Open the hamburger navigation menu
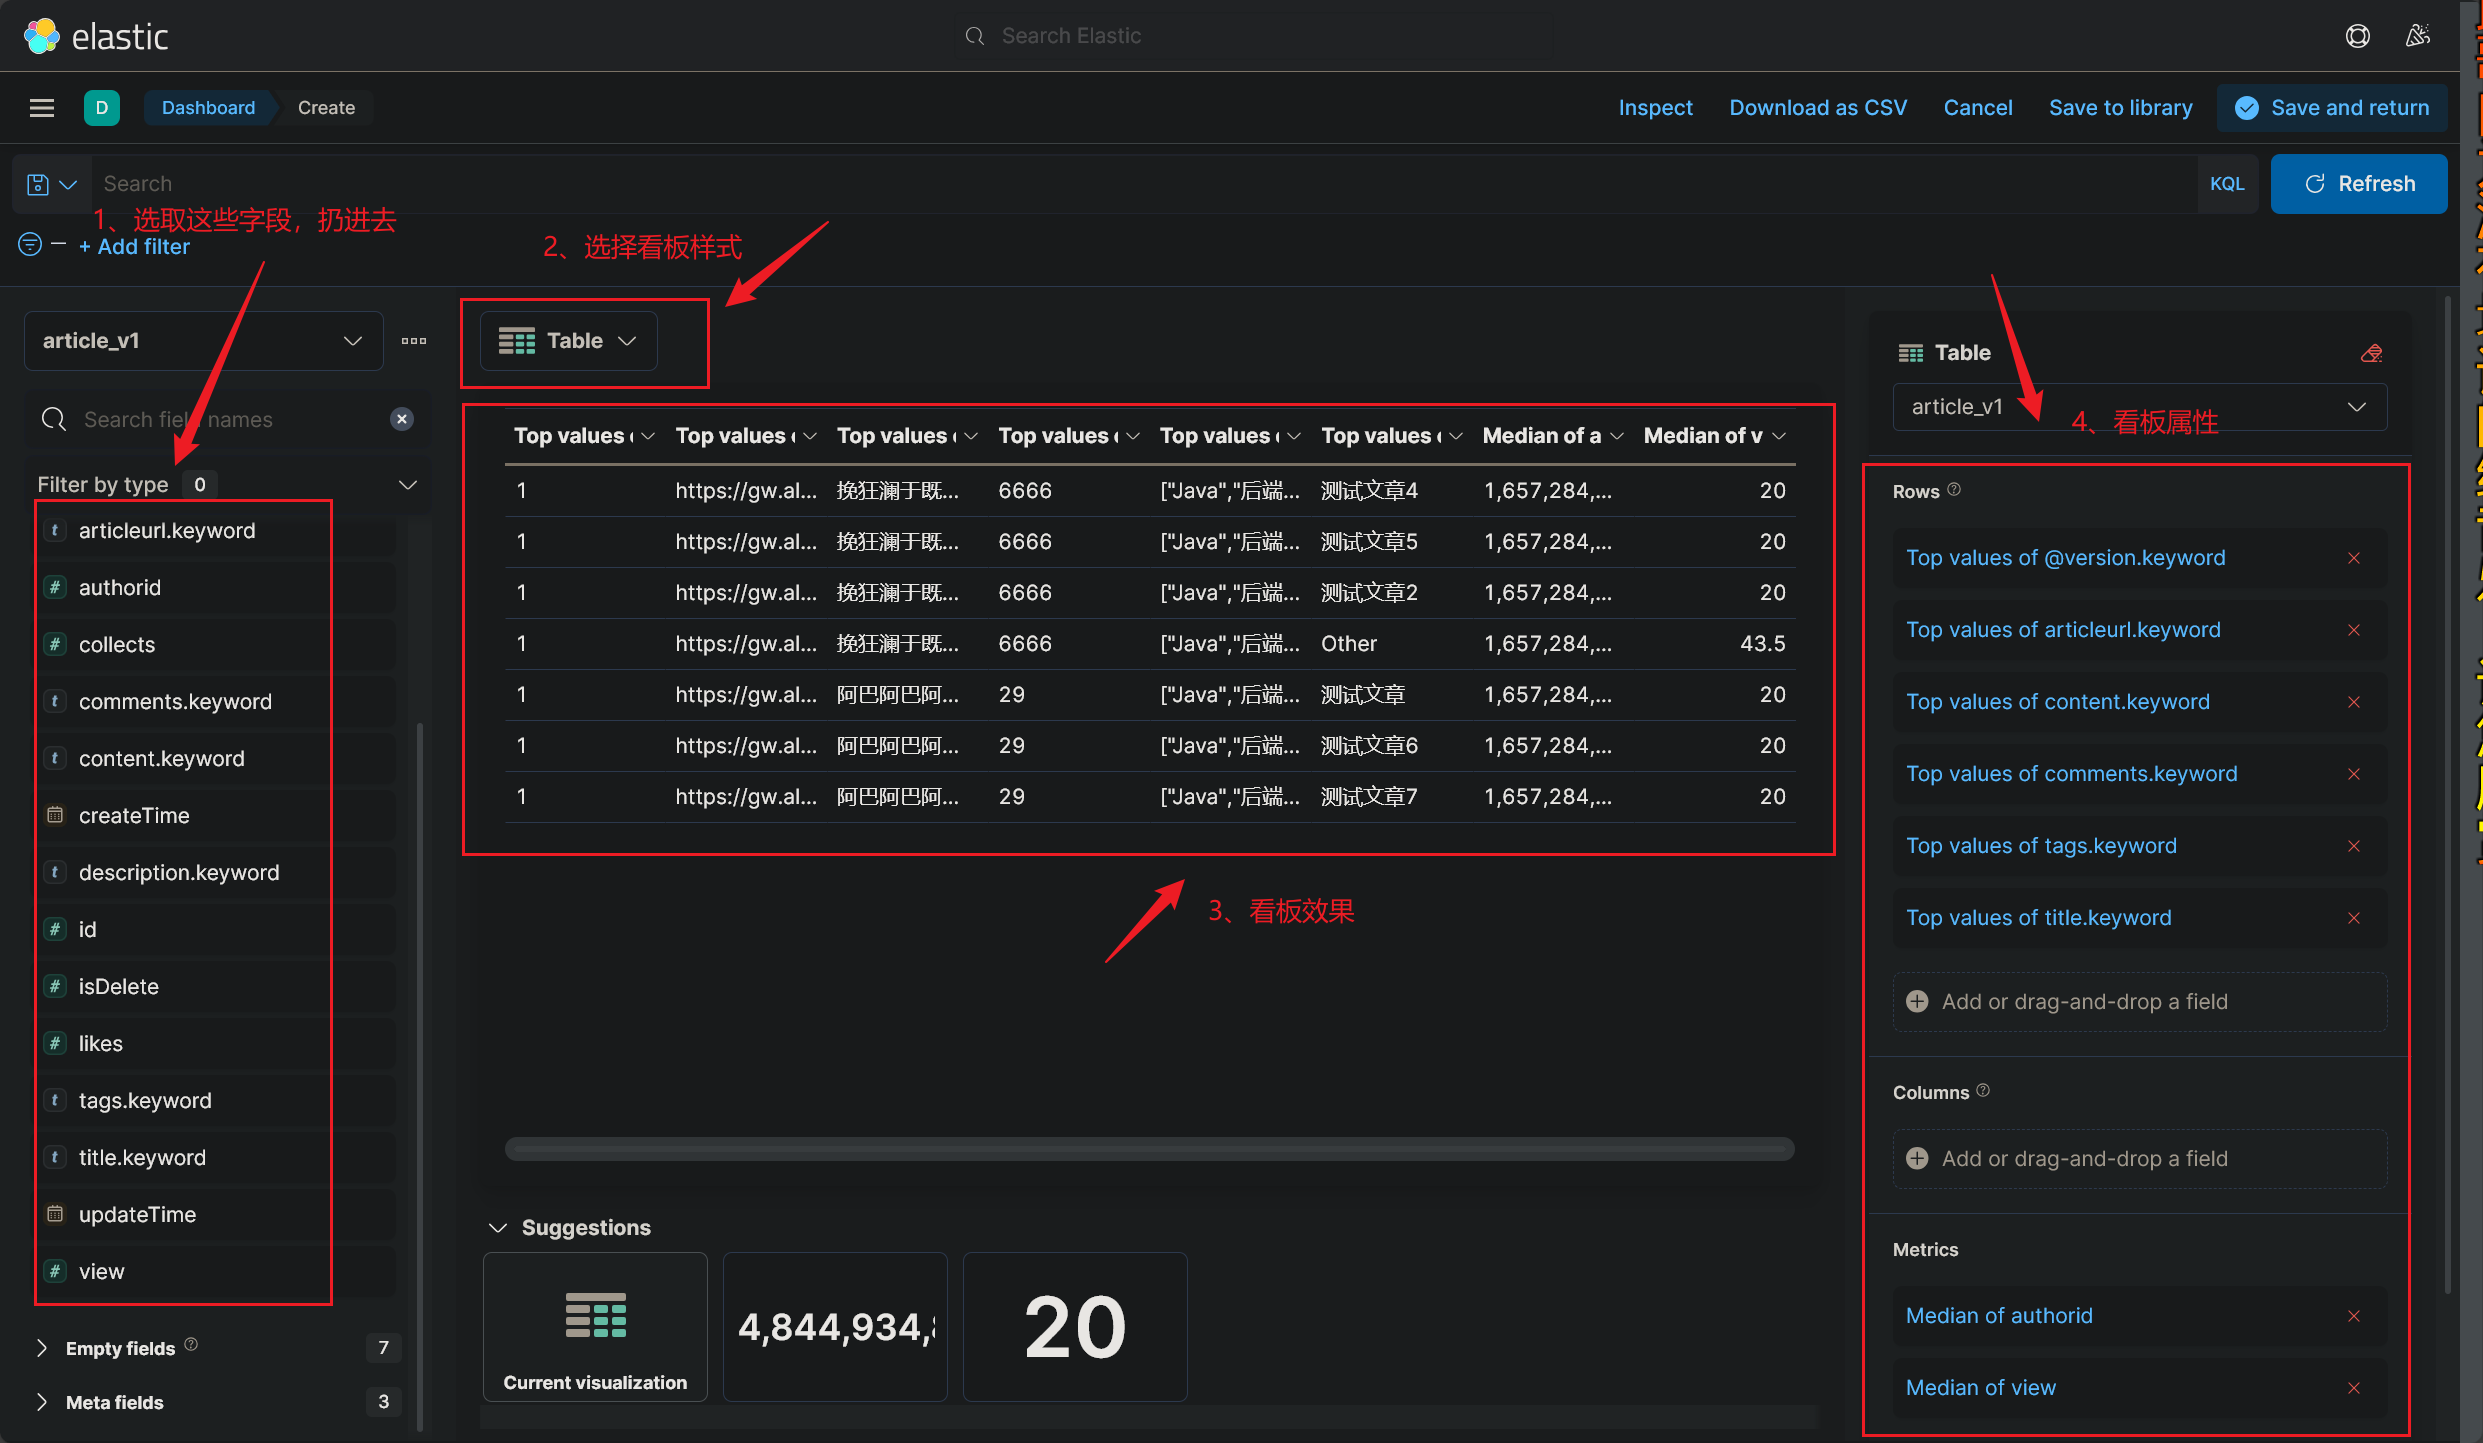 click(42, 108)
